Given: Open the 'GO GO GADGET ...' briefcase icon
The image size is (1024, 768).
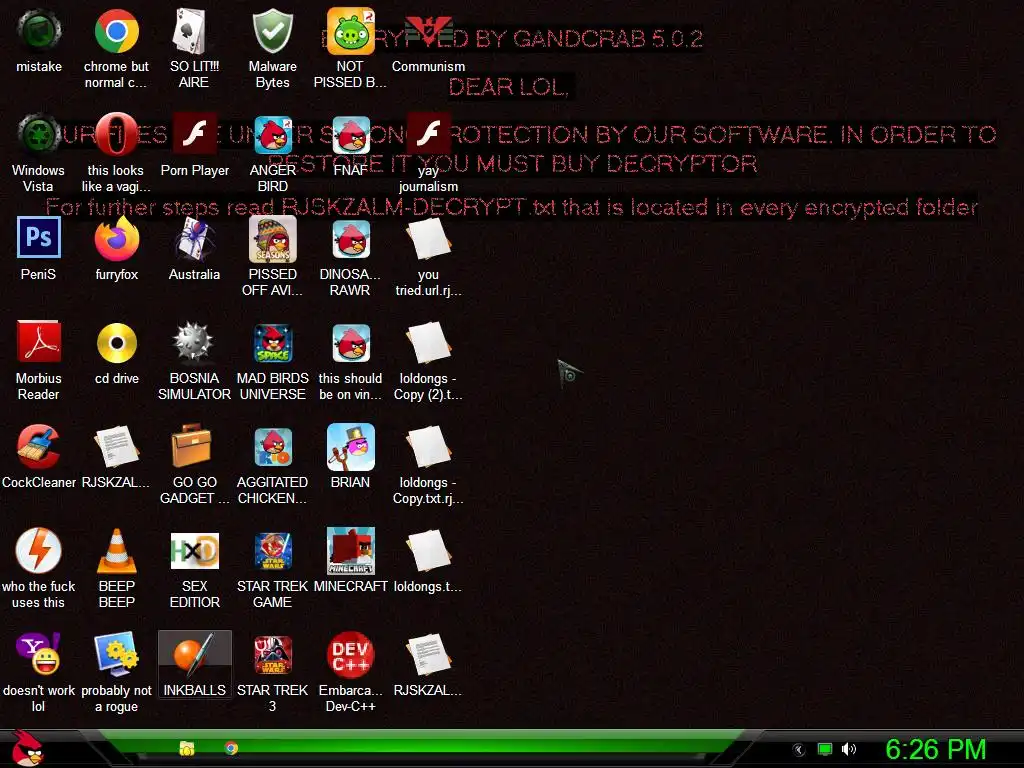Looking at the screenshot, I should (191, 445).
